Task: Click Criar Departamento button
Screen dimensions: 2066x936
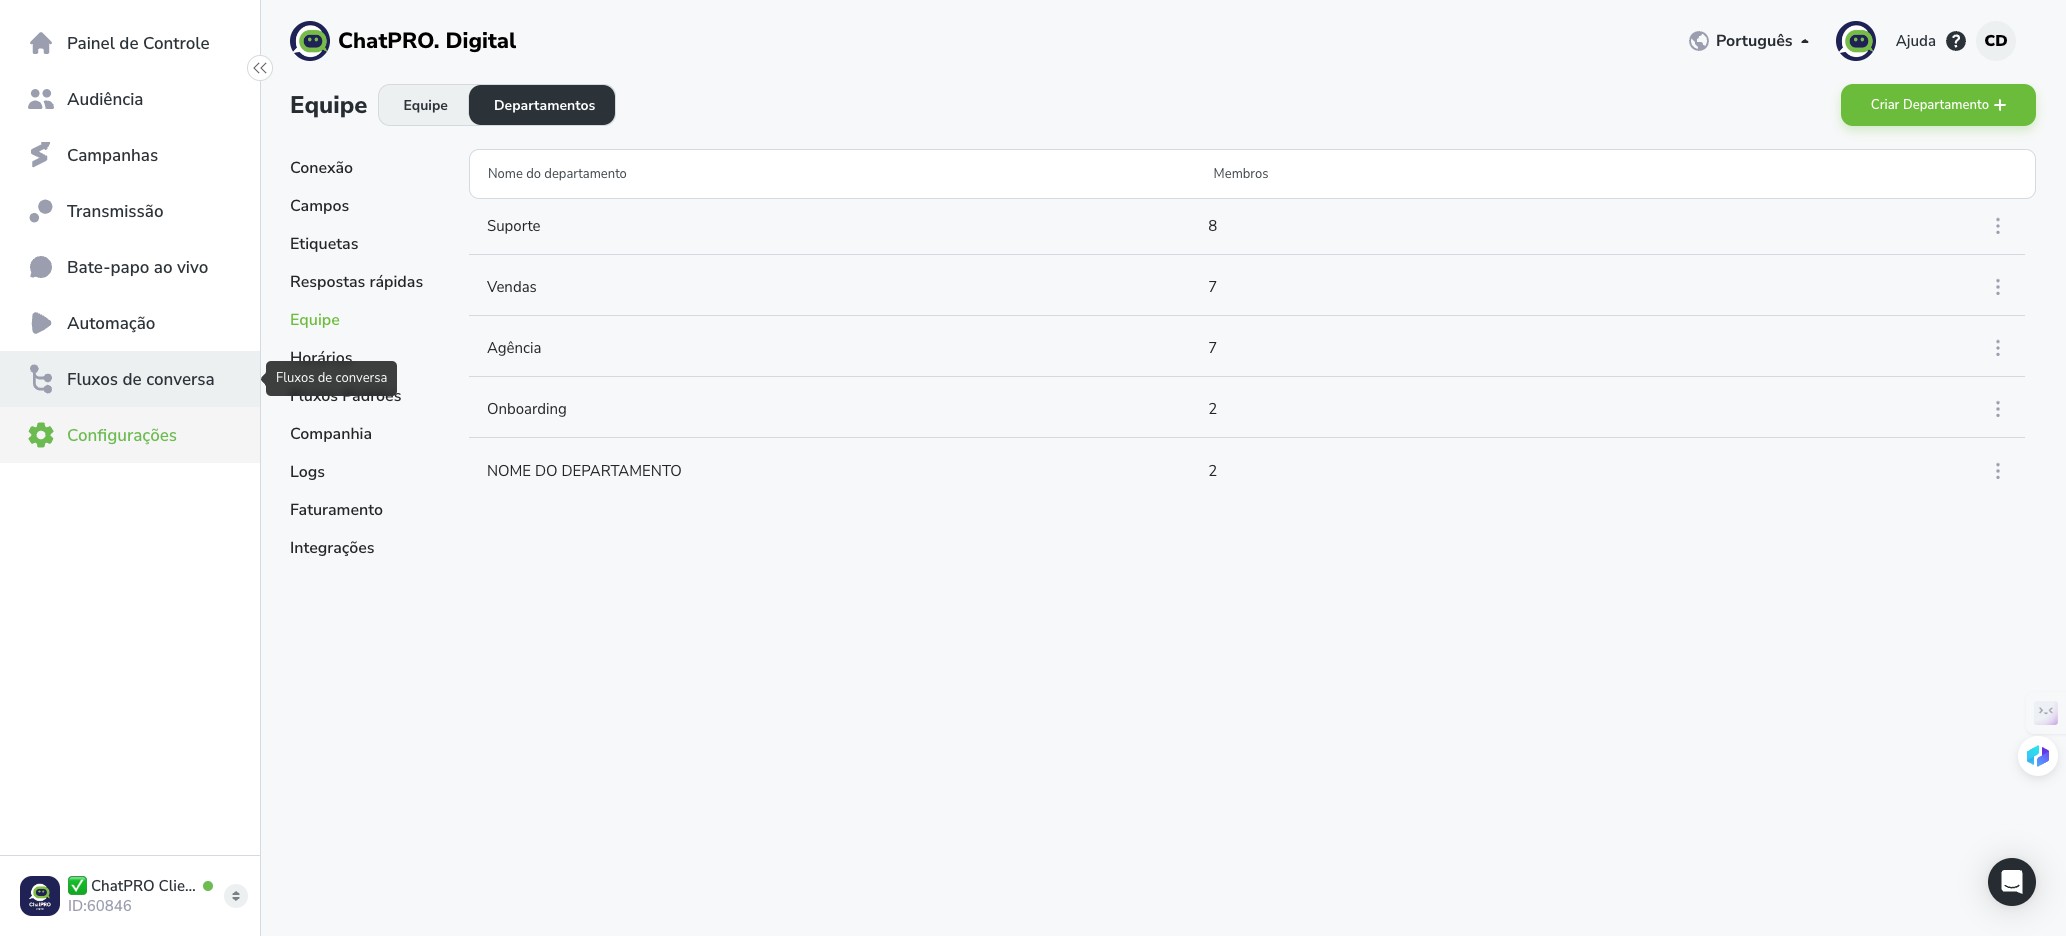Action: pyautogui.click(x=1938, y=105)
